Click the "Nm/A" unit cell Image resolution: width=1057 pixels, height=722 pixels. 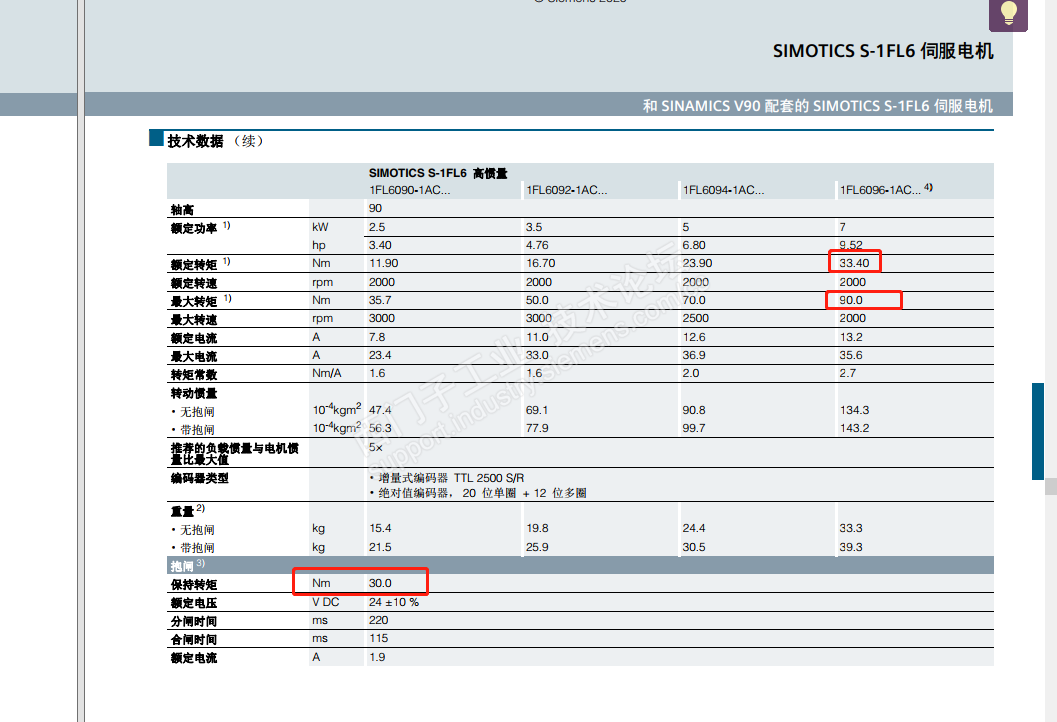(x=327, y=373)
